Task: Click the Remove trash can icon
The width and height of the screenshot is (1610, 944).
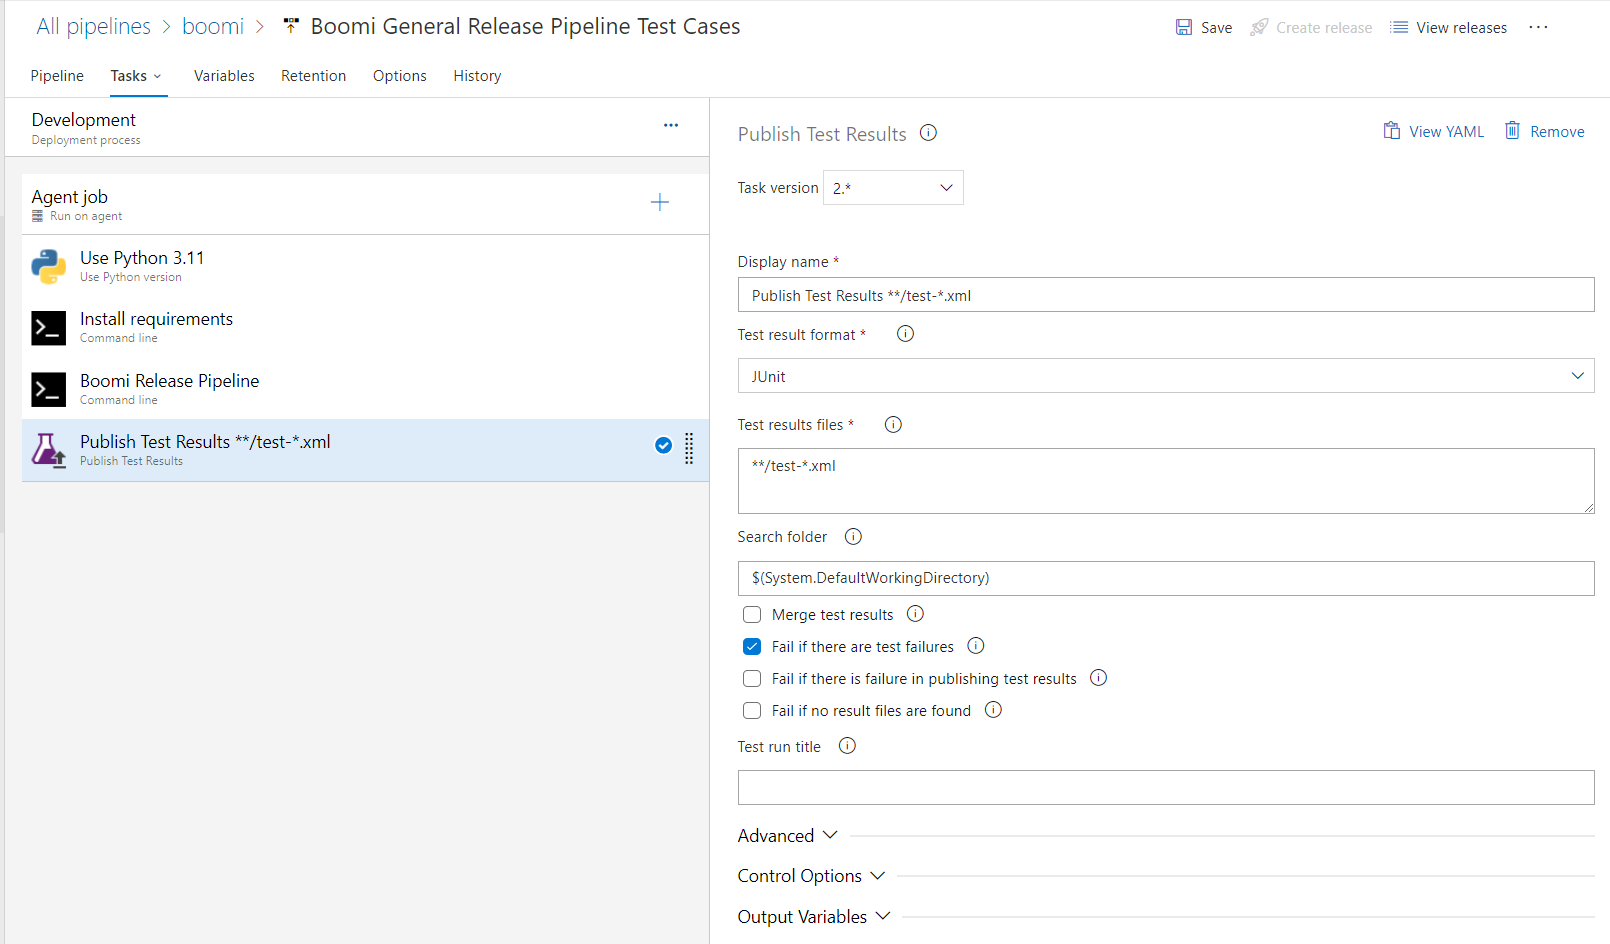Action: pos(1513,131)
